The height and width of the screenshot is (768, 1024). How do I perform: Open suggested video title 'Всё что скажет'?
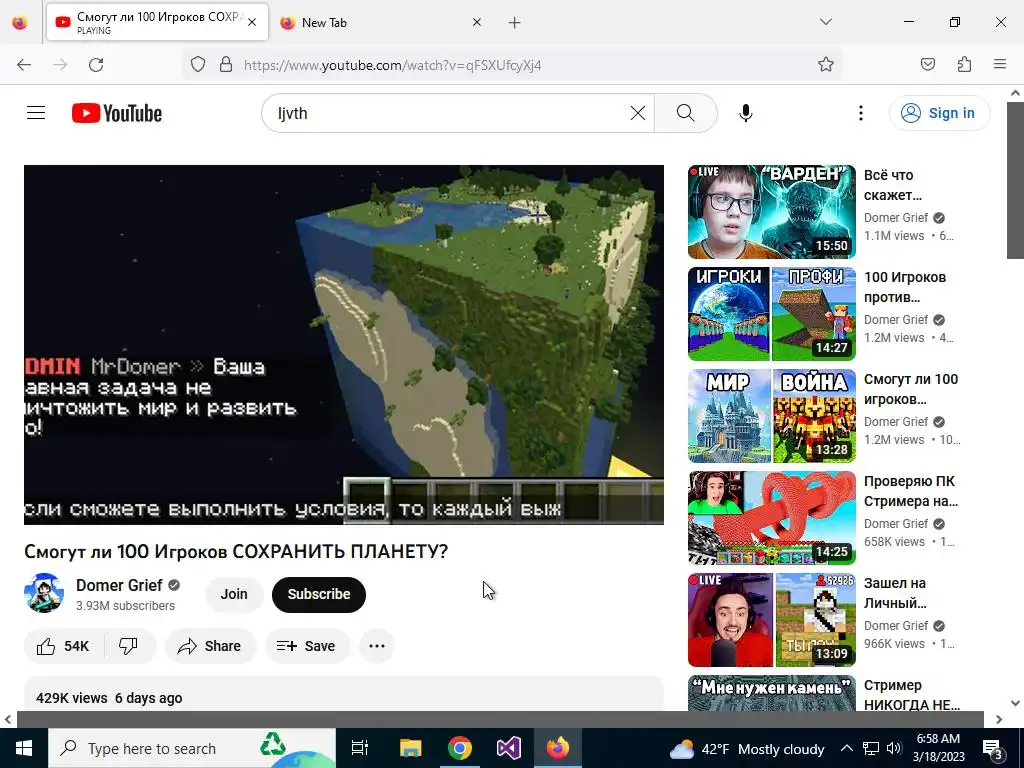[x=893, y=185]
